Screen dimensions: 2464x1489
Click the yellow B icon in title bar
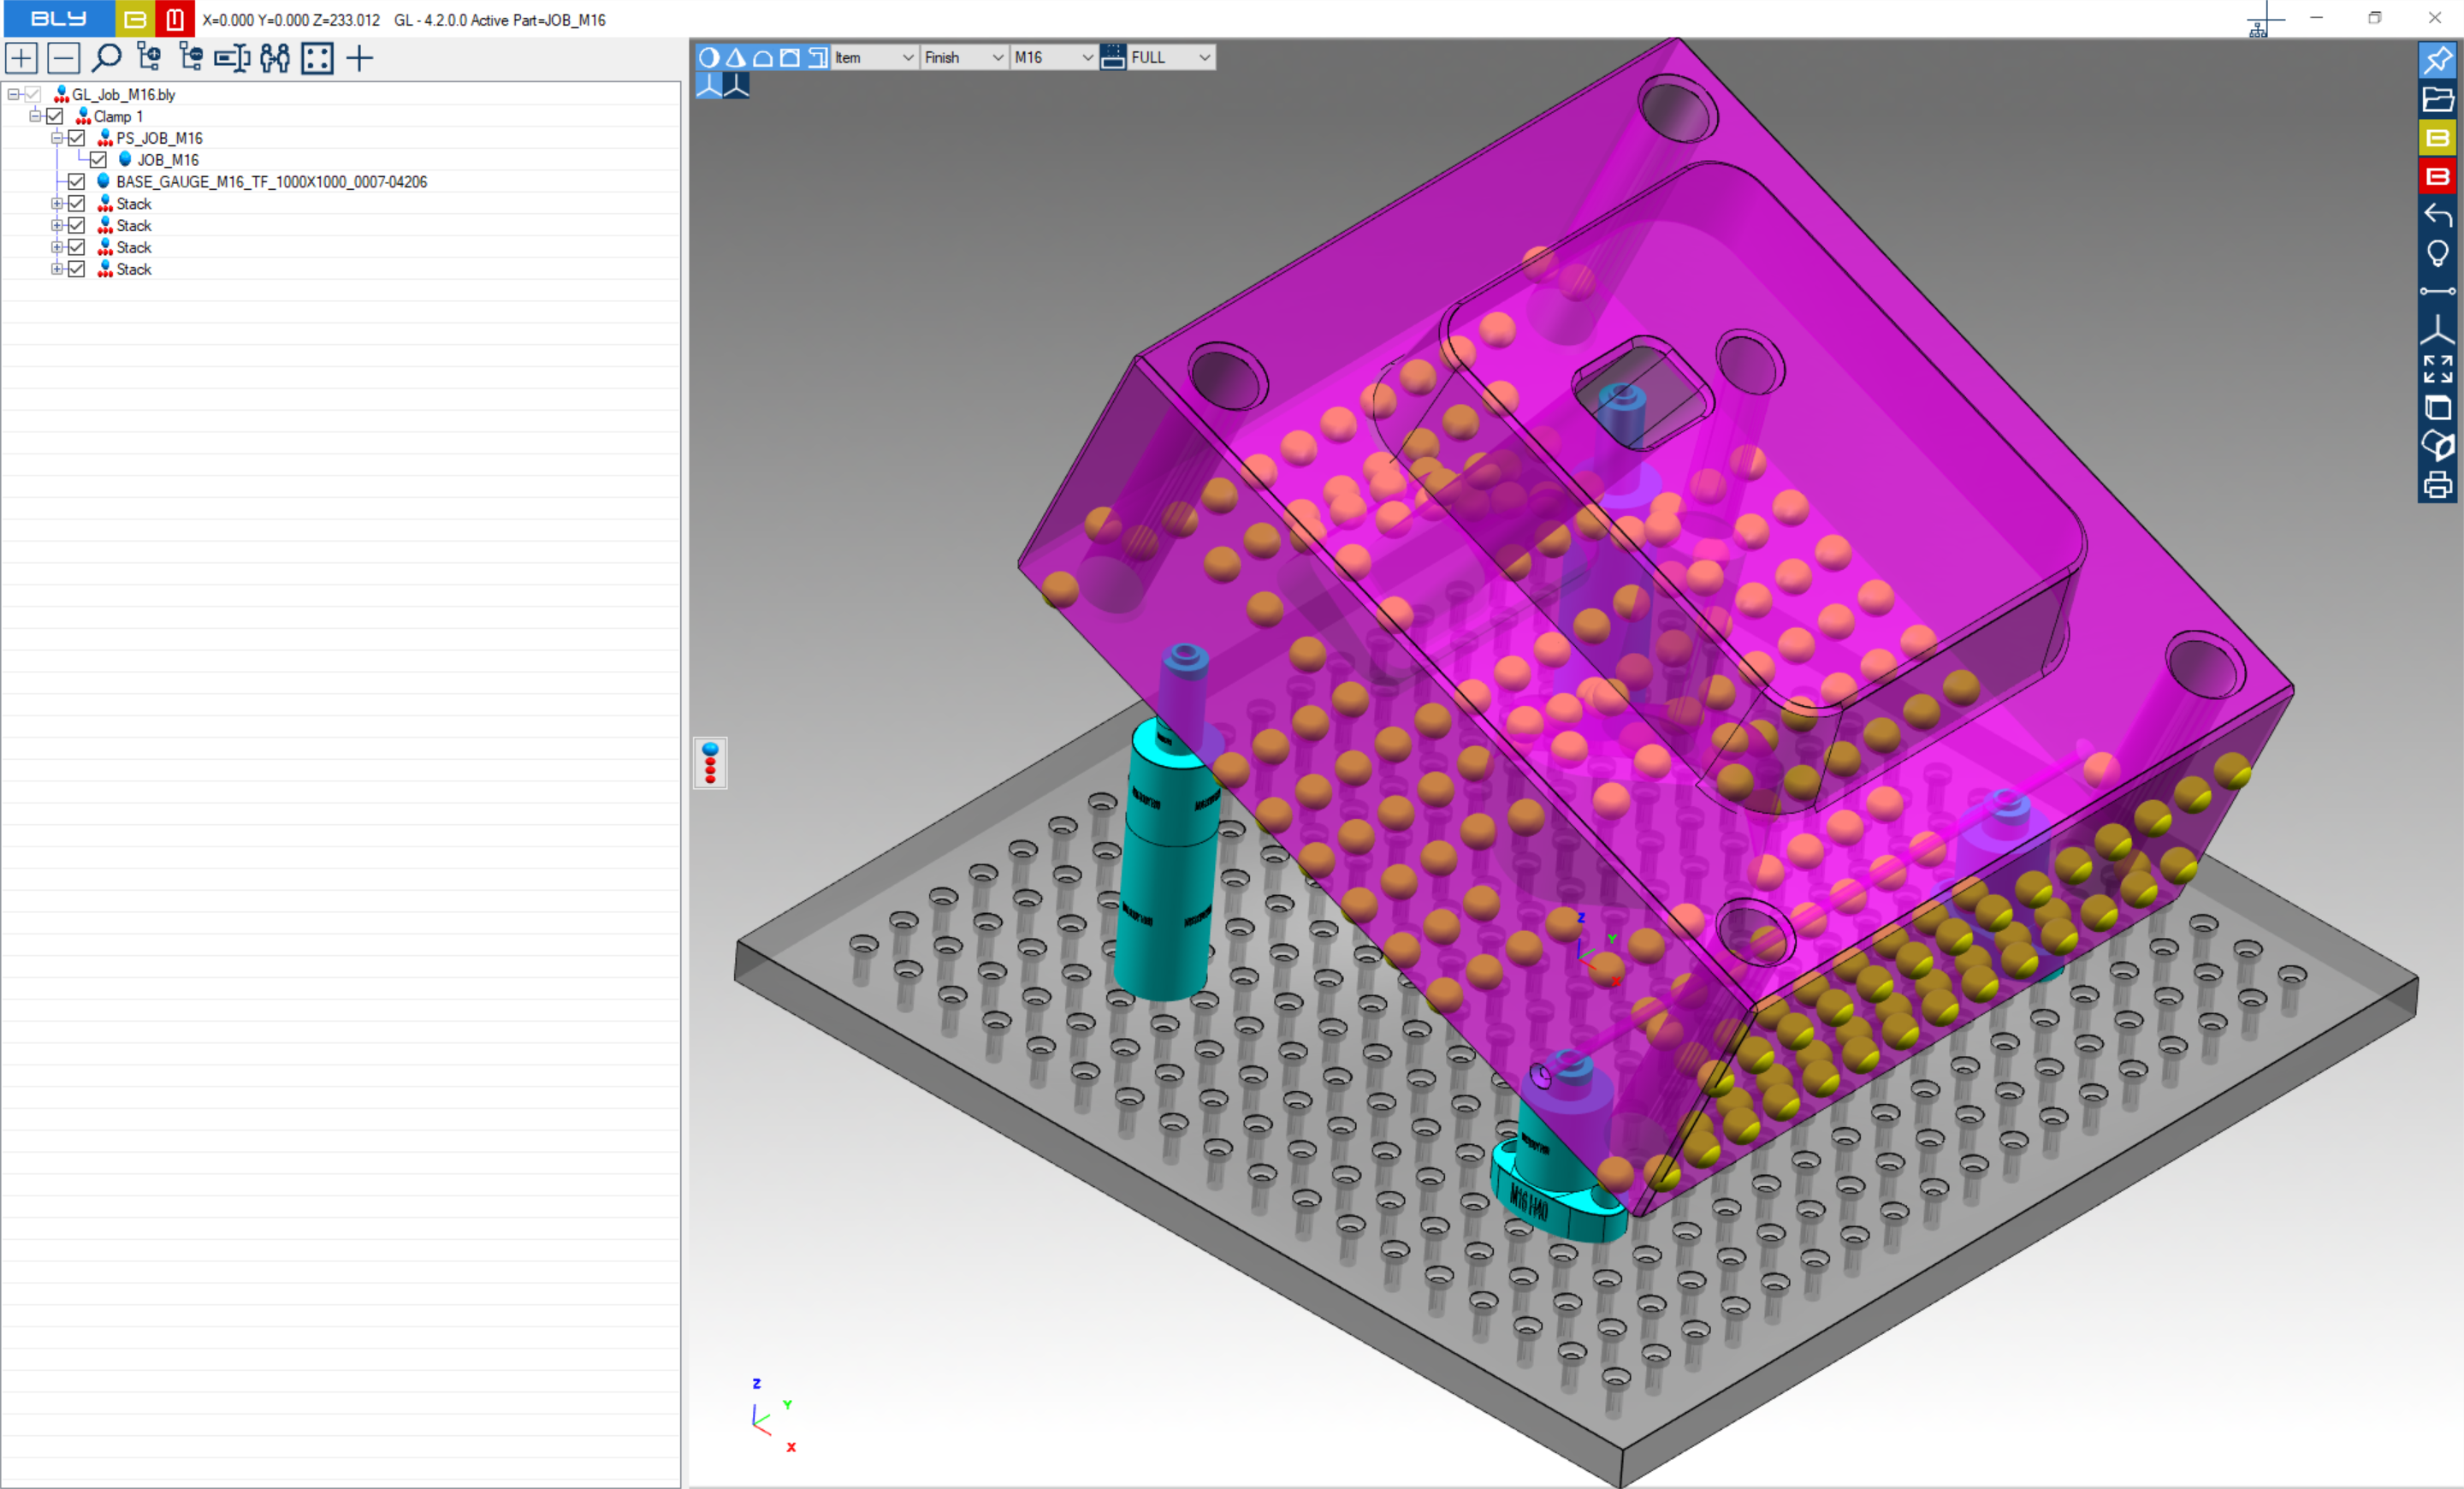[x=134, y=19]
